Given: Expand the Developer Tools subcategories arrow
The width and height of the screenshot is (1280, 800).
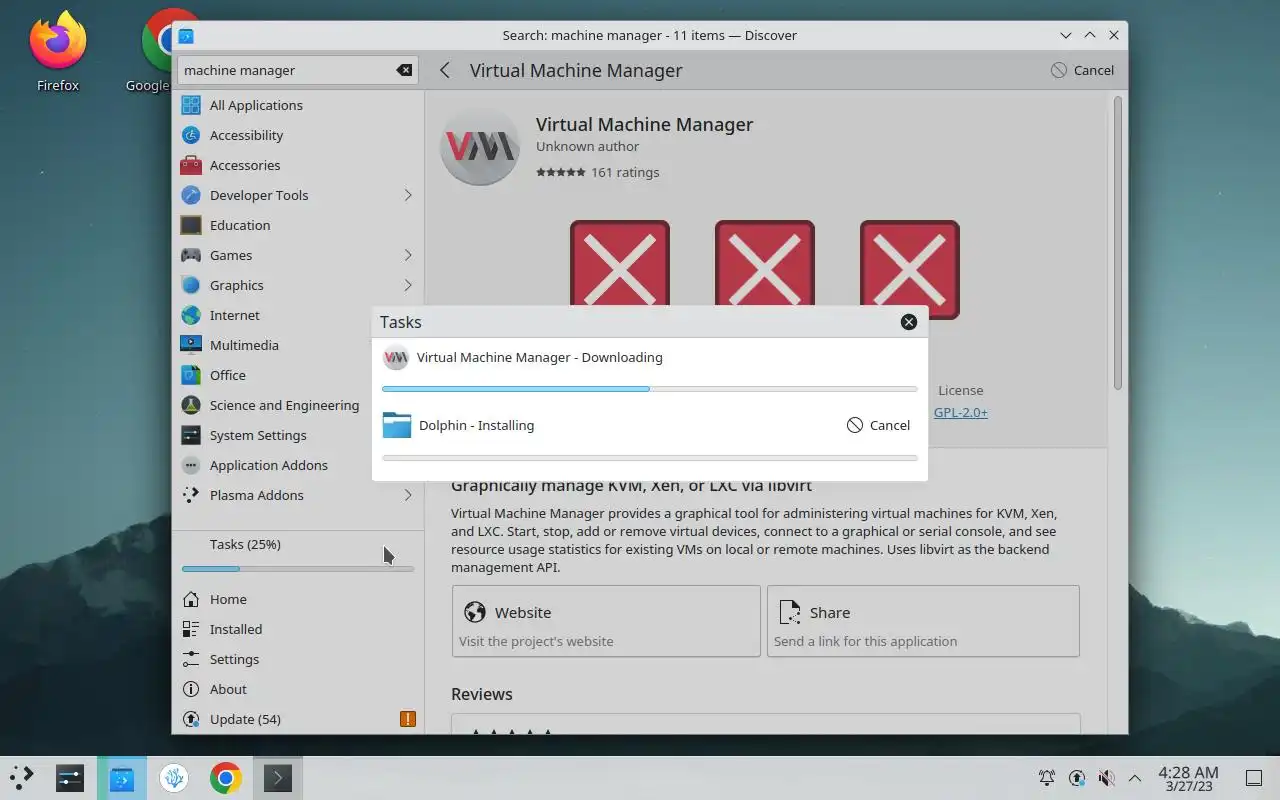Looking at the screenshot, I should click(408, 195).
